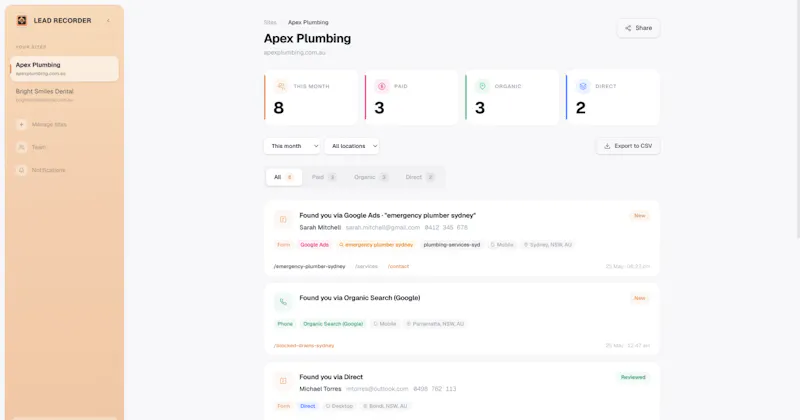Viewport: 800px width, 420px height.
Task: Click plumbing-services-syd campaign tag
Action: coord(452,245)
